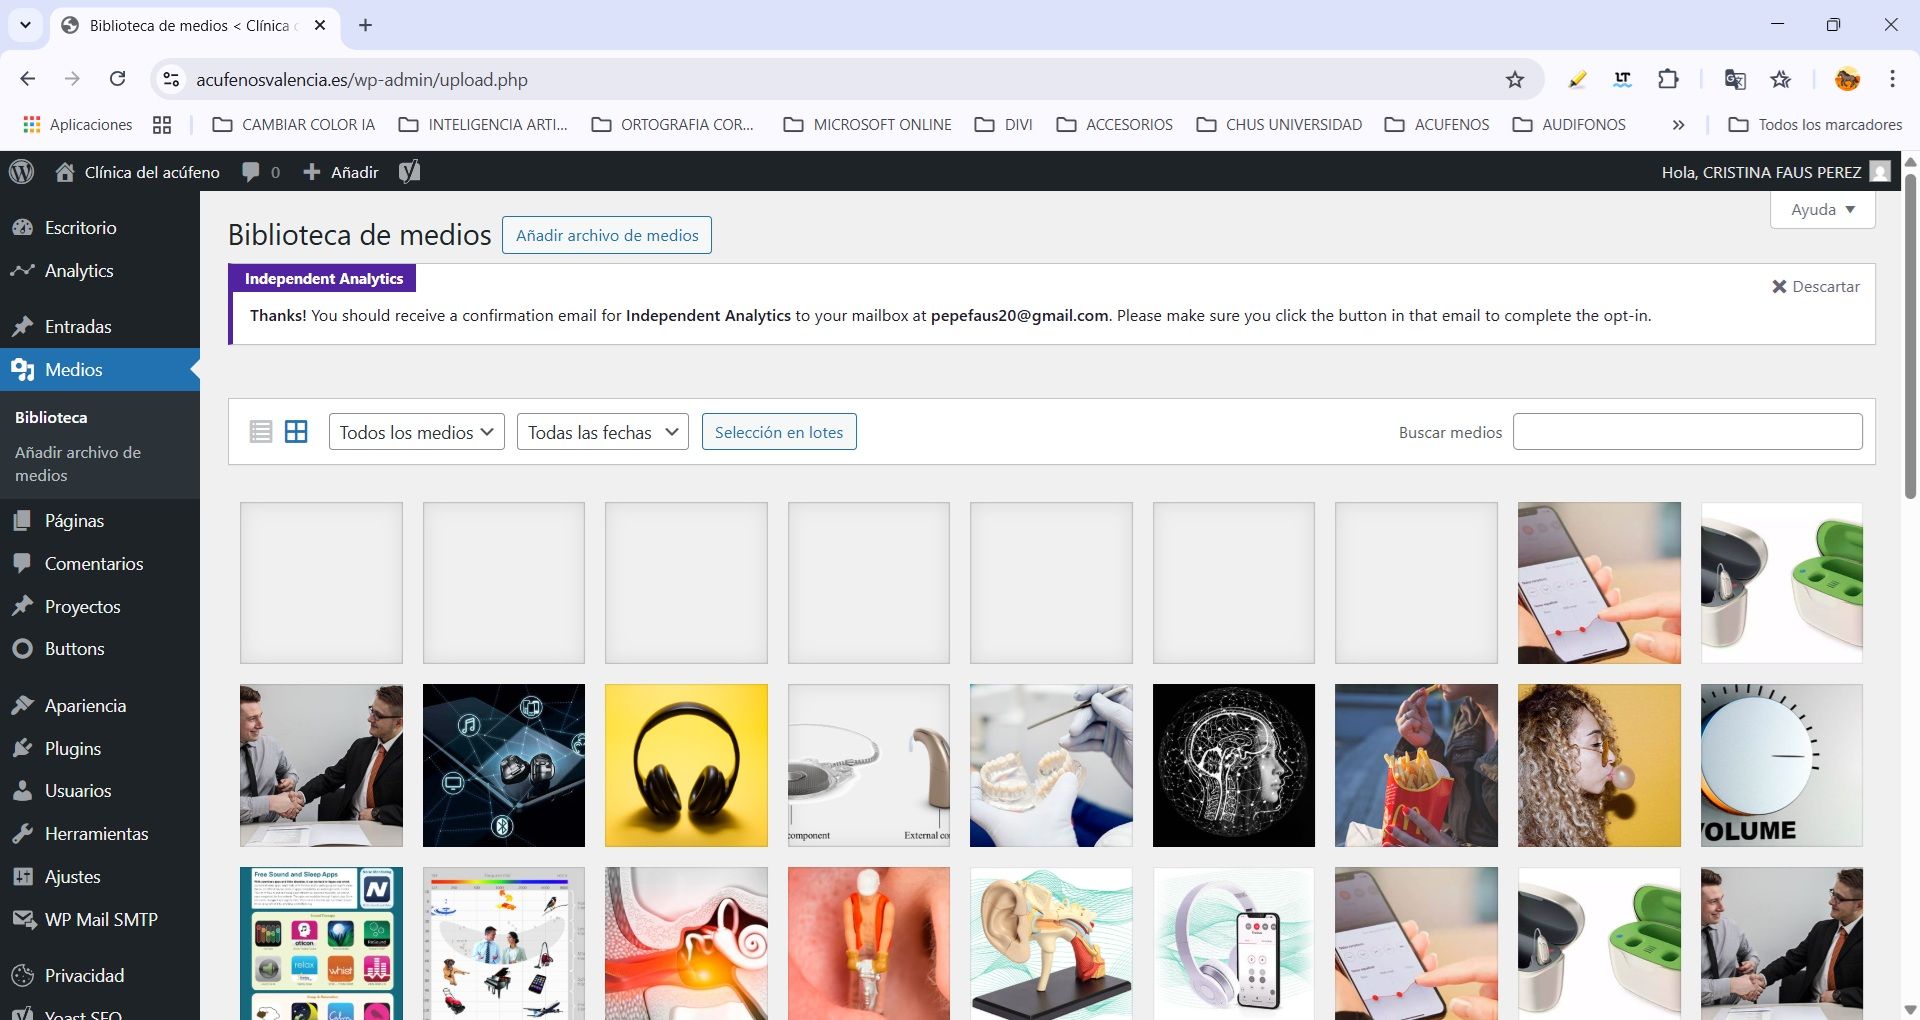The width and height of the screenshot is (1920, 1020).
Task: Open DIVI bookmarks folder
Action: [x=1004, y=124]
